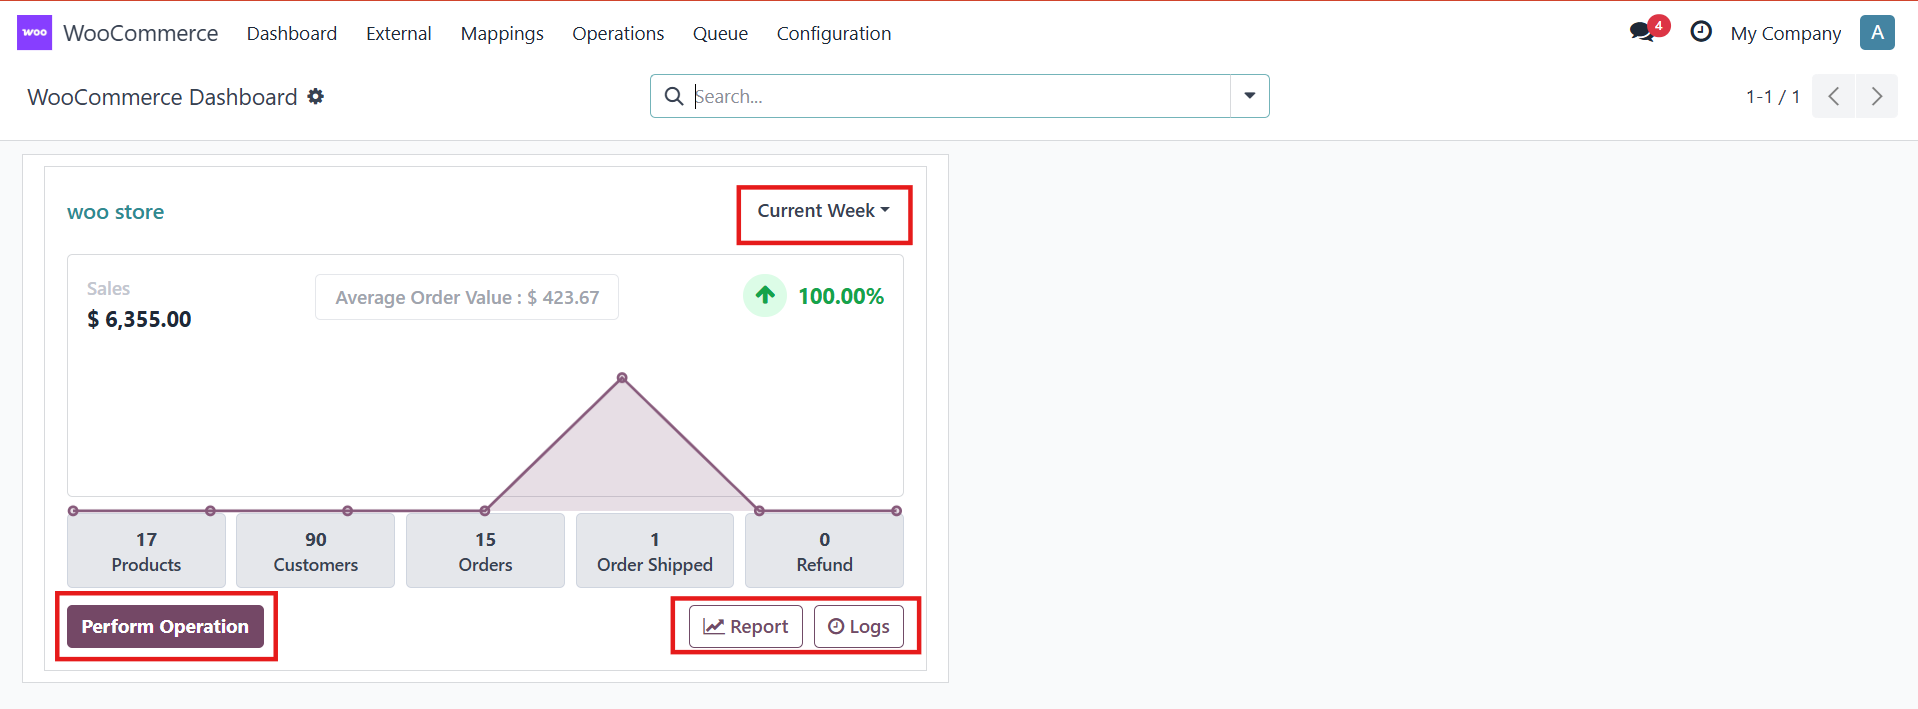This screenshot has height=709, width=1918.
Task: Click the search magnifier icon
Action: pos(674,96)
